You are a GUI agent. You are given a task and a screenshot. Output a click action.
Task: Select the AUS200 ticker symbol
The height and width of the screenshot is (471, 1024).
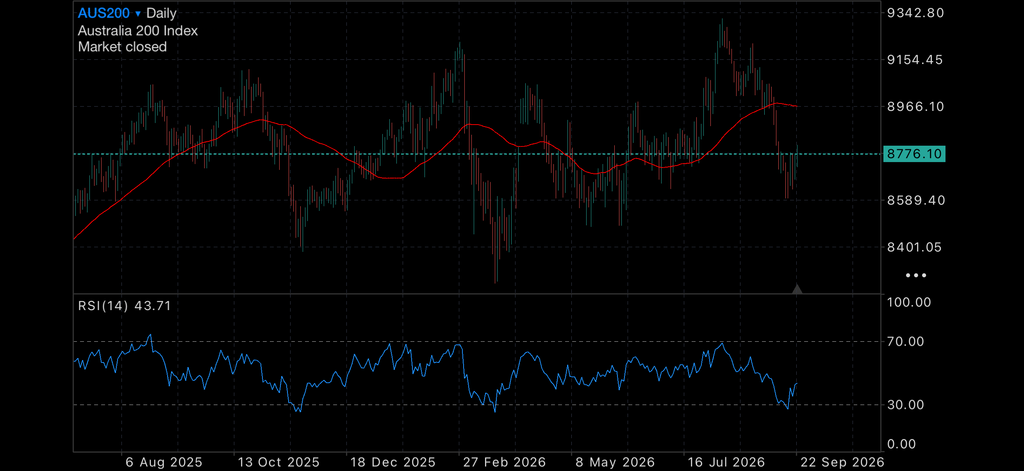104,12
